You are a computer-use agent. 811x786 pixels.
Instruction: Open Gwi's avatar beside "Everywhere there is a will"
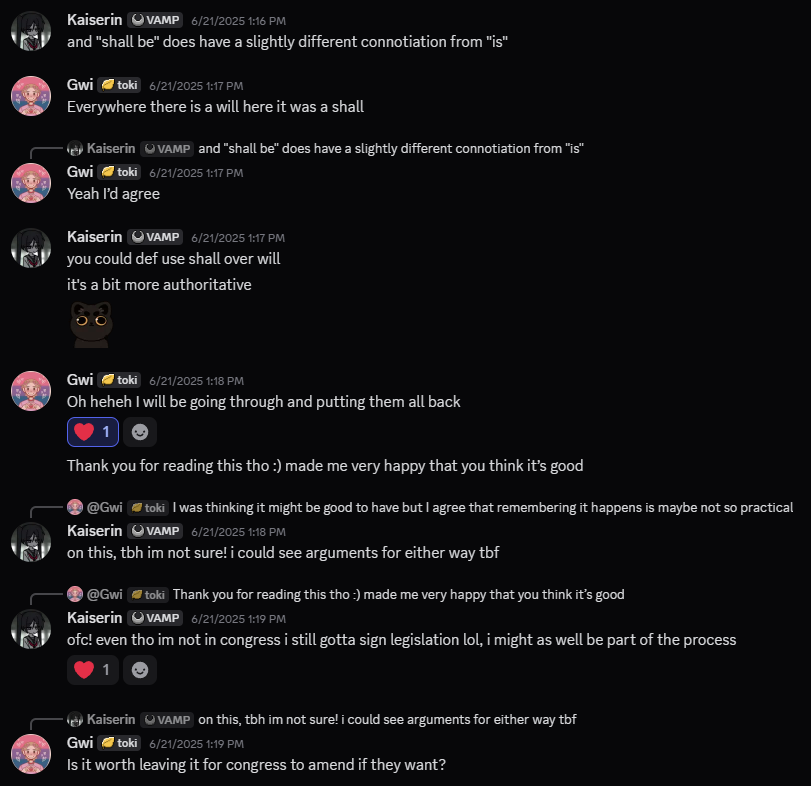[30, 95]
